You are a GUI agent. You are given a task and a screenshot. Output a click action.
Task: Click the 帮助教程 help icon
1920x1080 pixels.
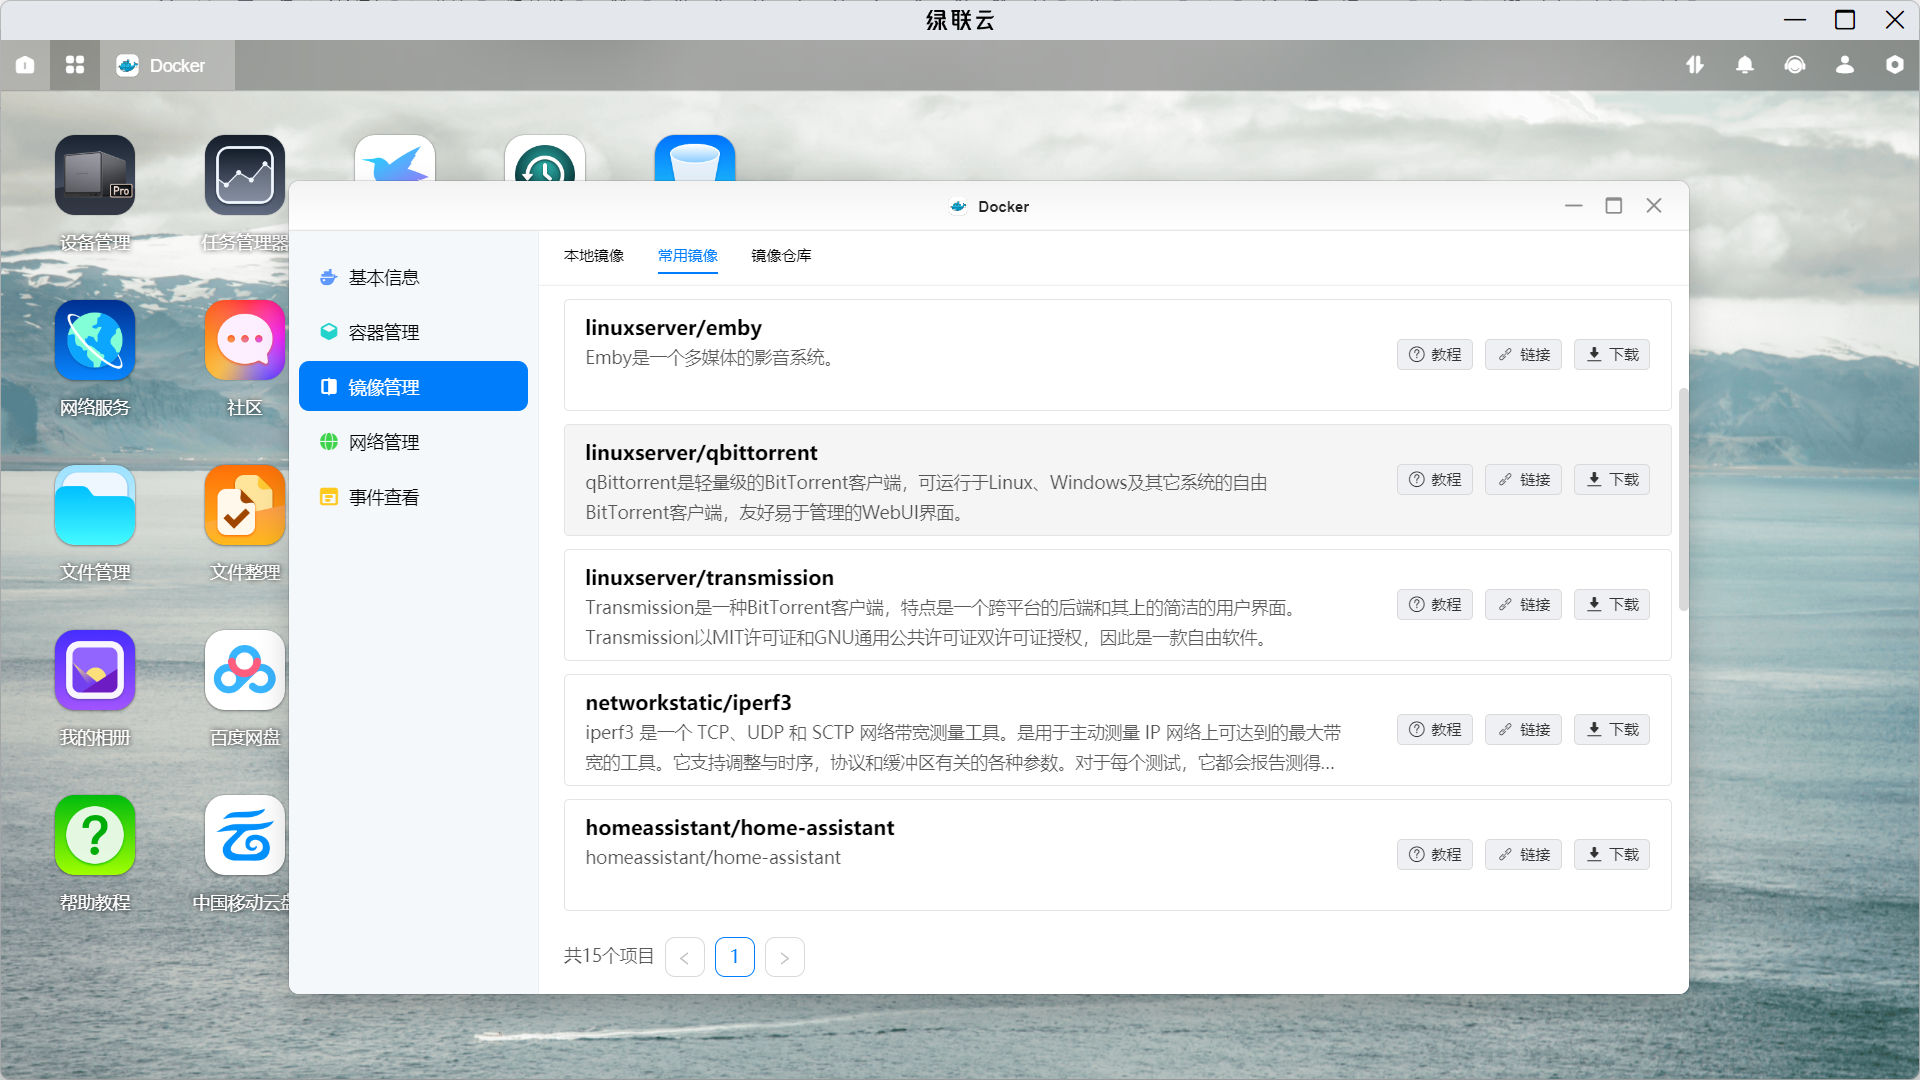coord(95,836)
